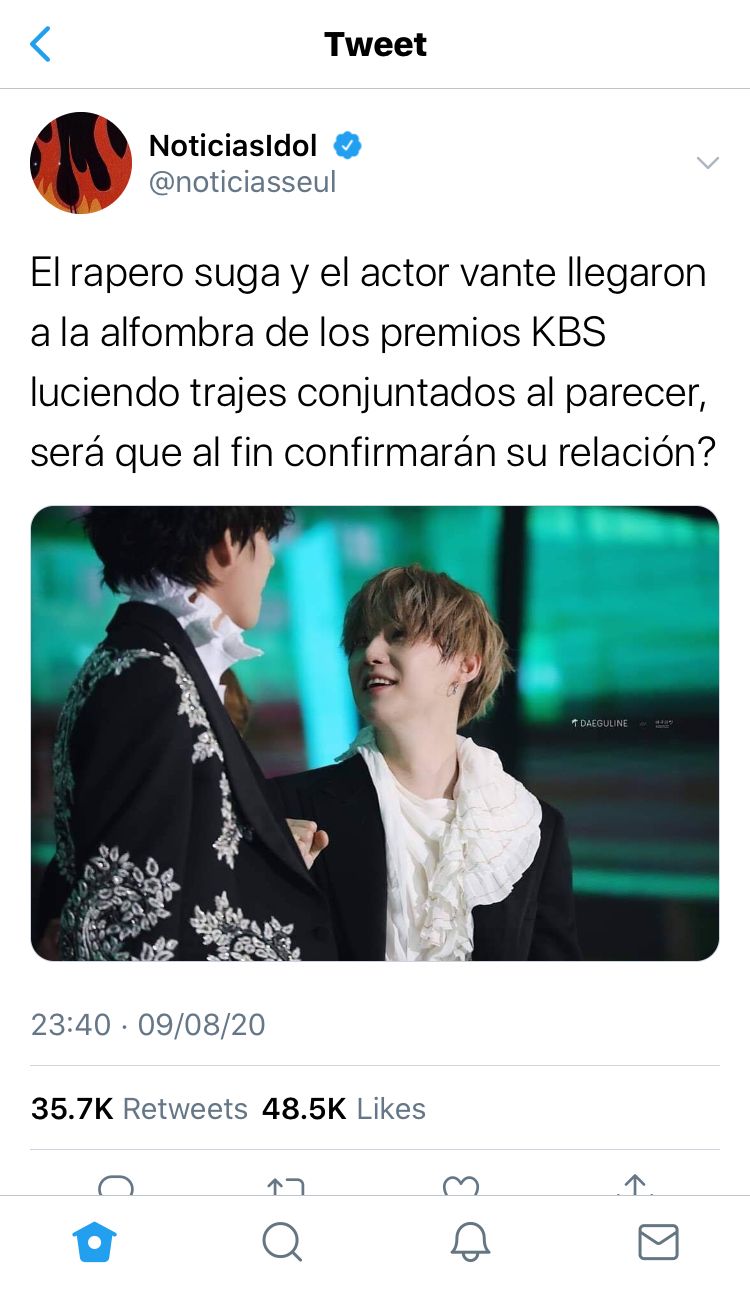Open the attached tweet photo
750x1294 pixels.
375,733
